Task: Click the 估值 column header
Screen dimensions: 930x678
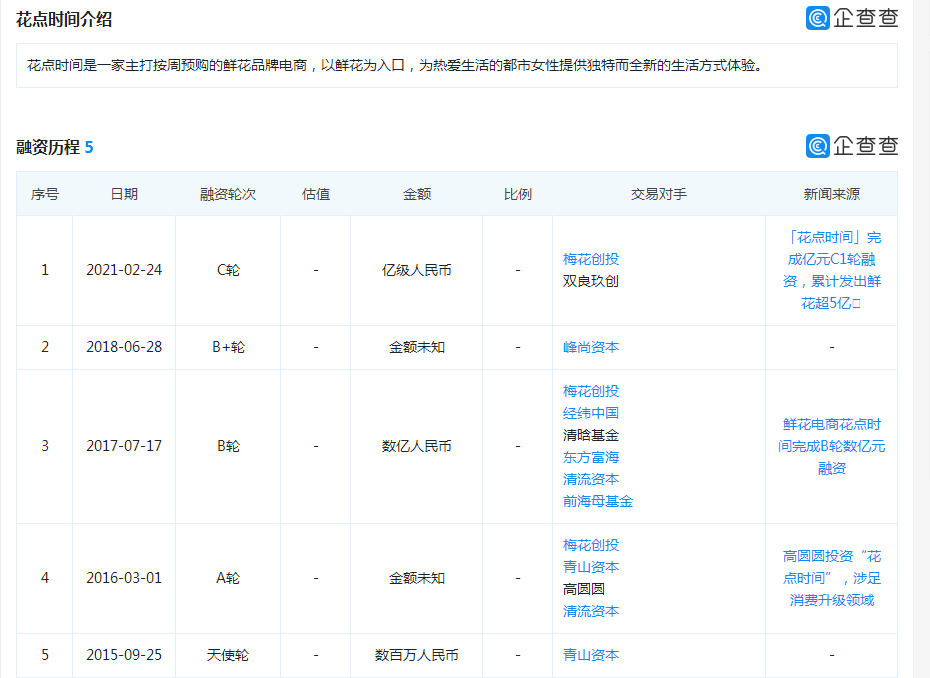Action: point(316,194)
